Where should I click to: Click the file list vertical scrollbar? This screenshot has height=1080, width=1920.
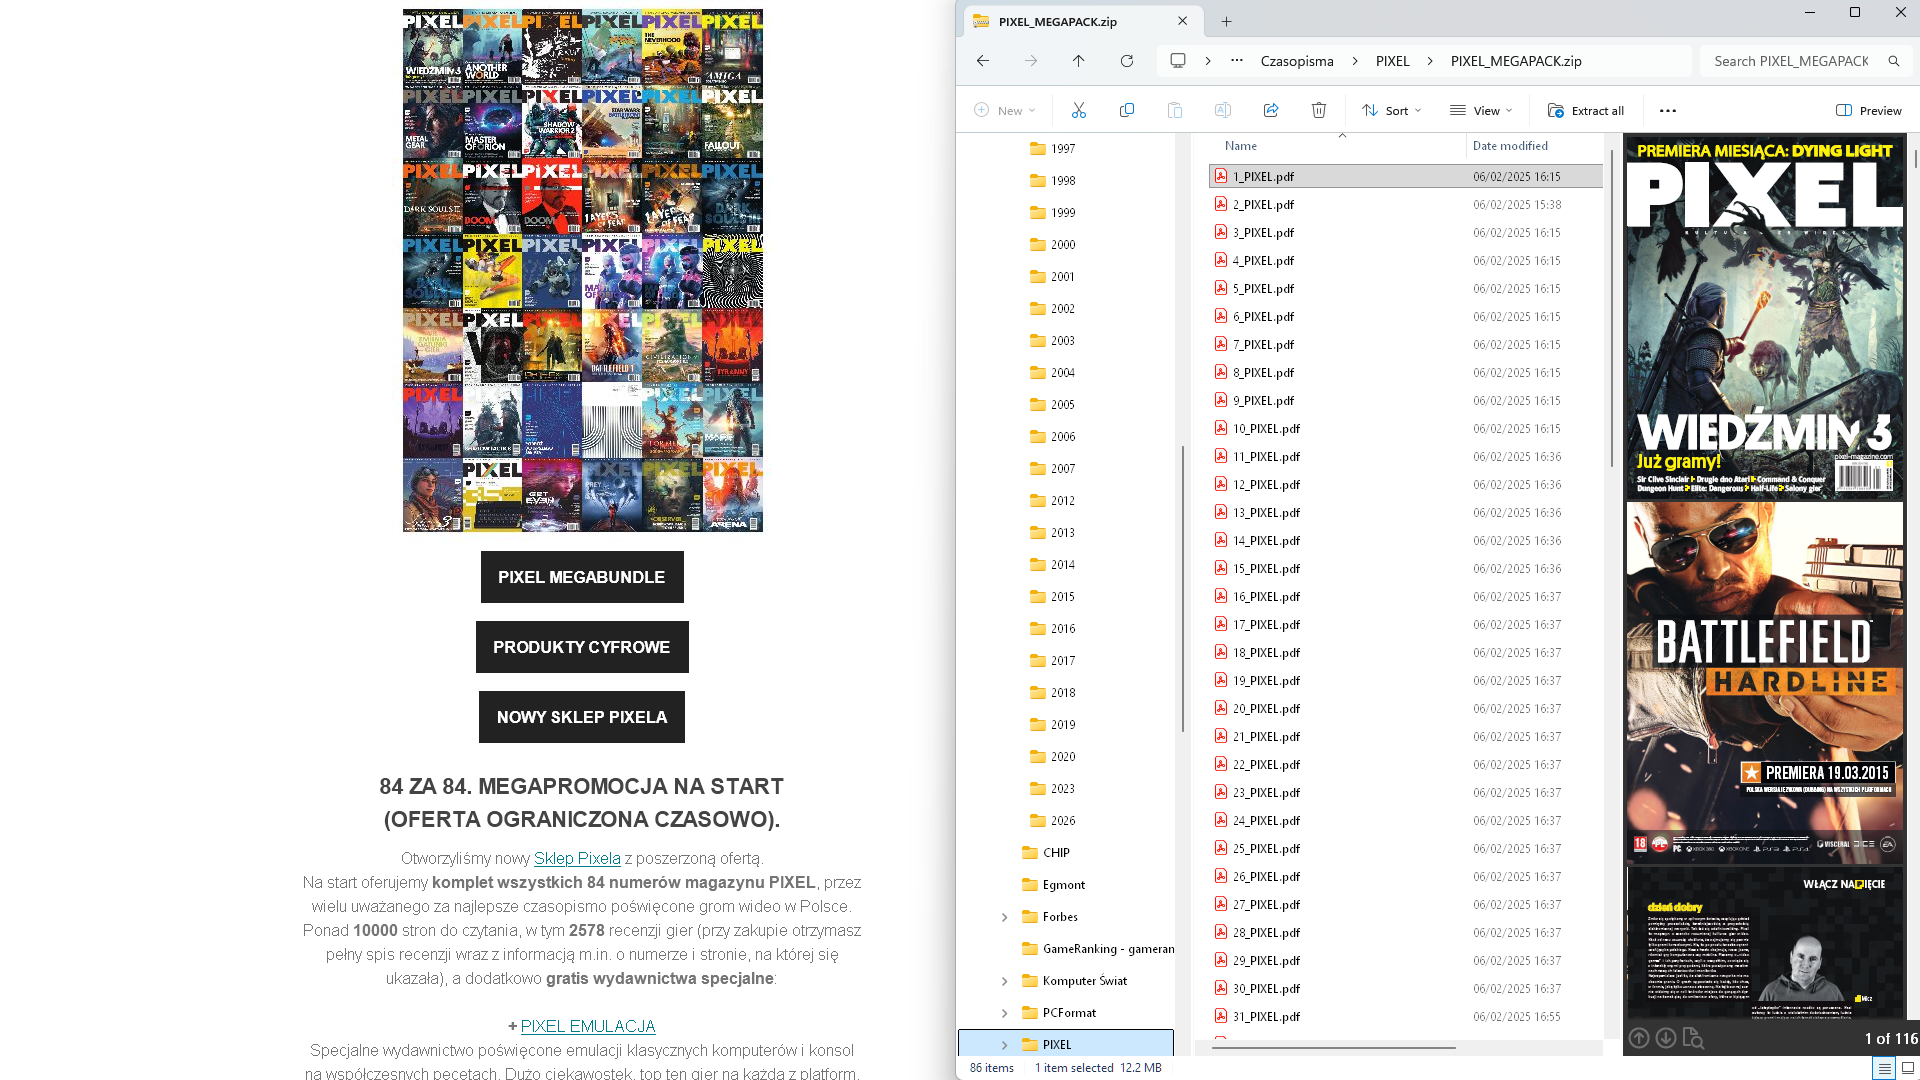click(1611, 308)
